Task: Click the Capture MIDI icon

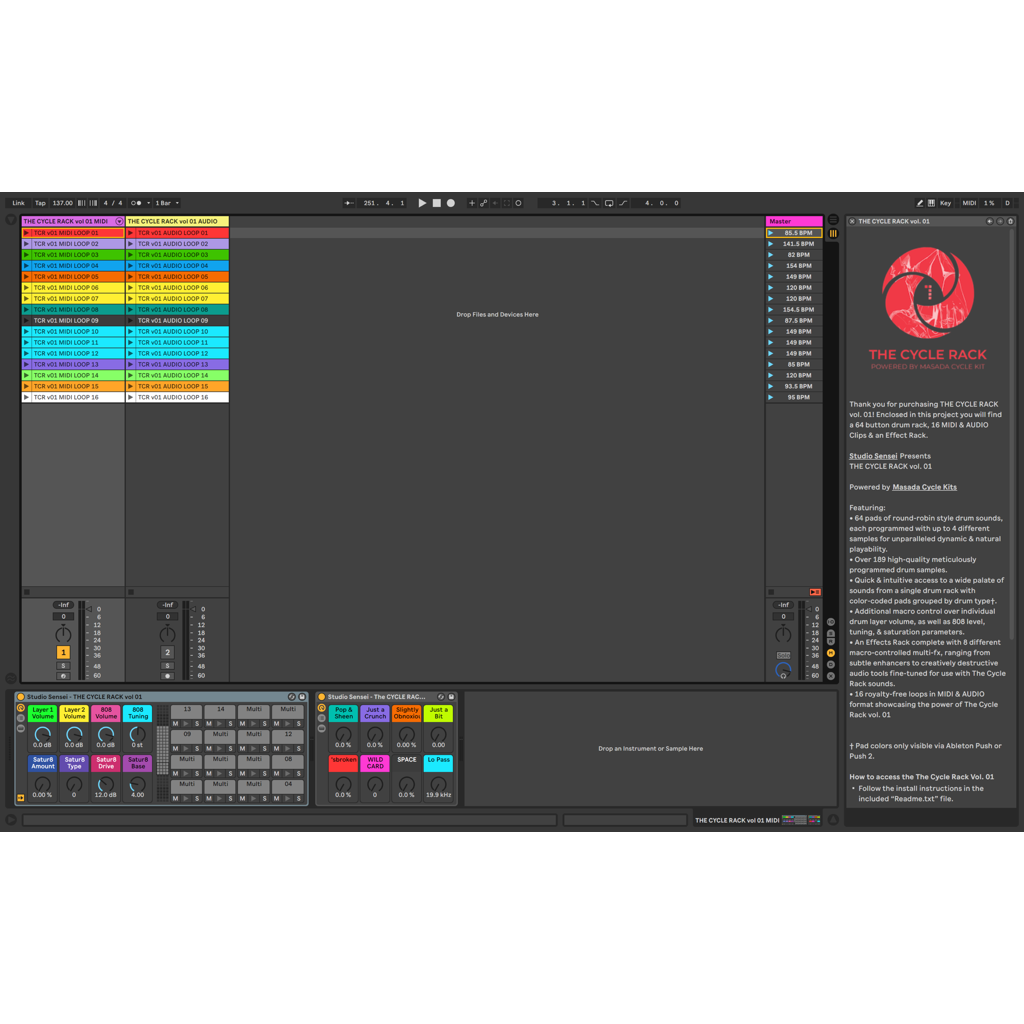Action: 506,203
